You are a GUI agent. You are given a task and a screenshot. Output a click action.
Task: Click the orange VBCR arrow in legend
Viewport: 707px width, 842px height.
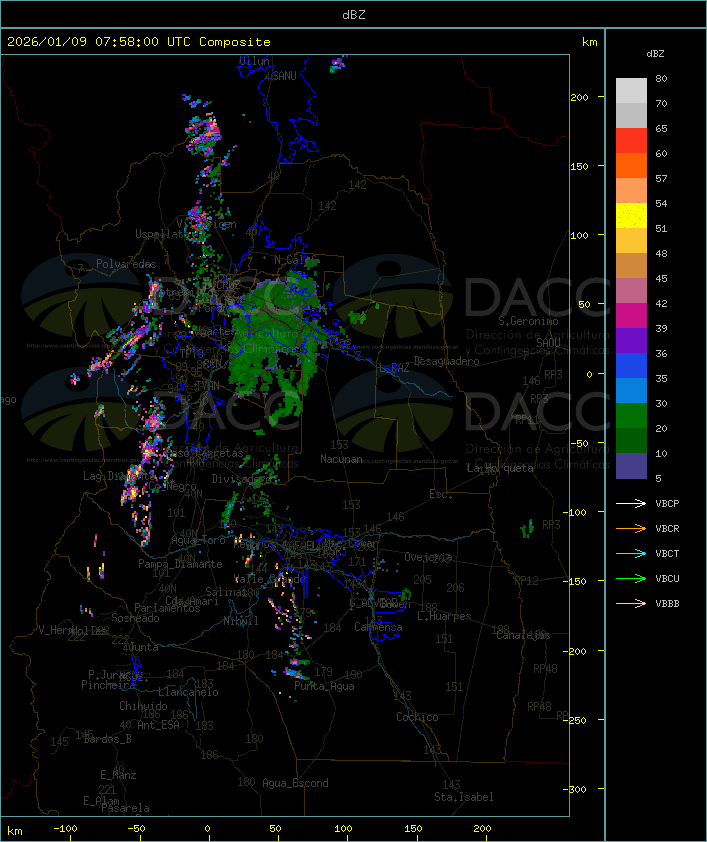pos(631,528)
